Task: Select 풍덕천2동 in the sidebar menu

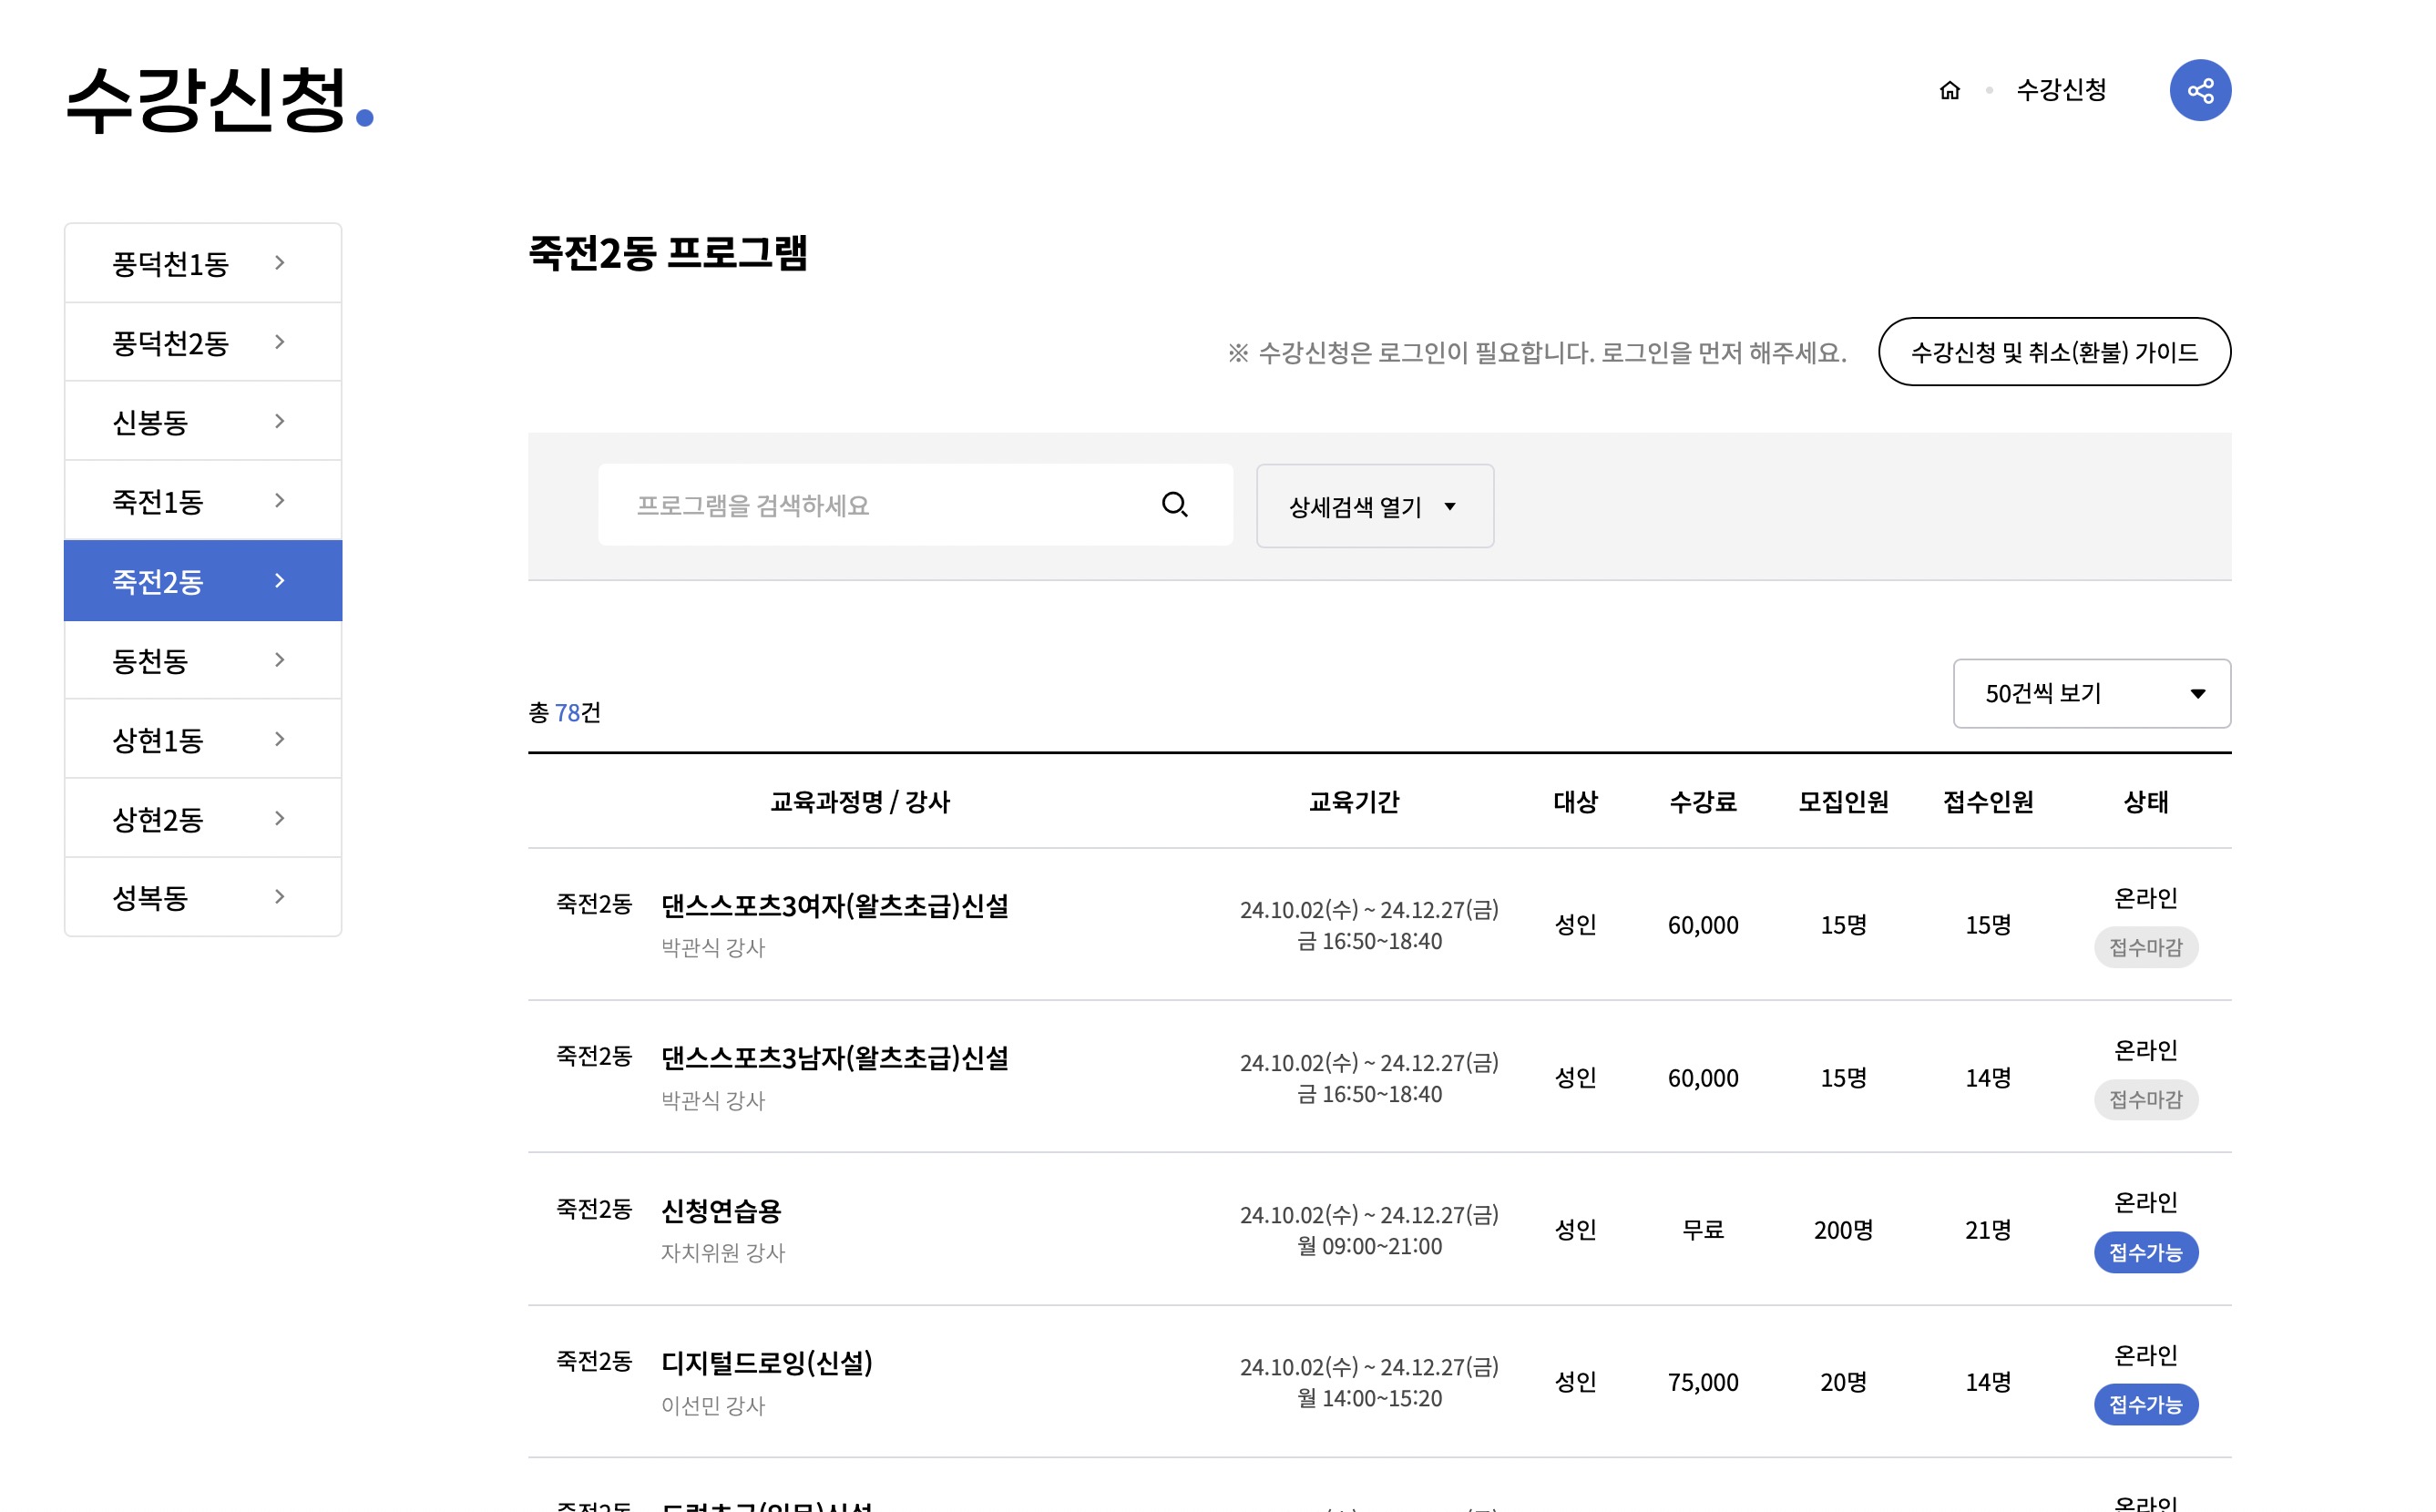Action: pos(171,343)
